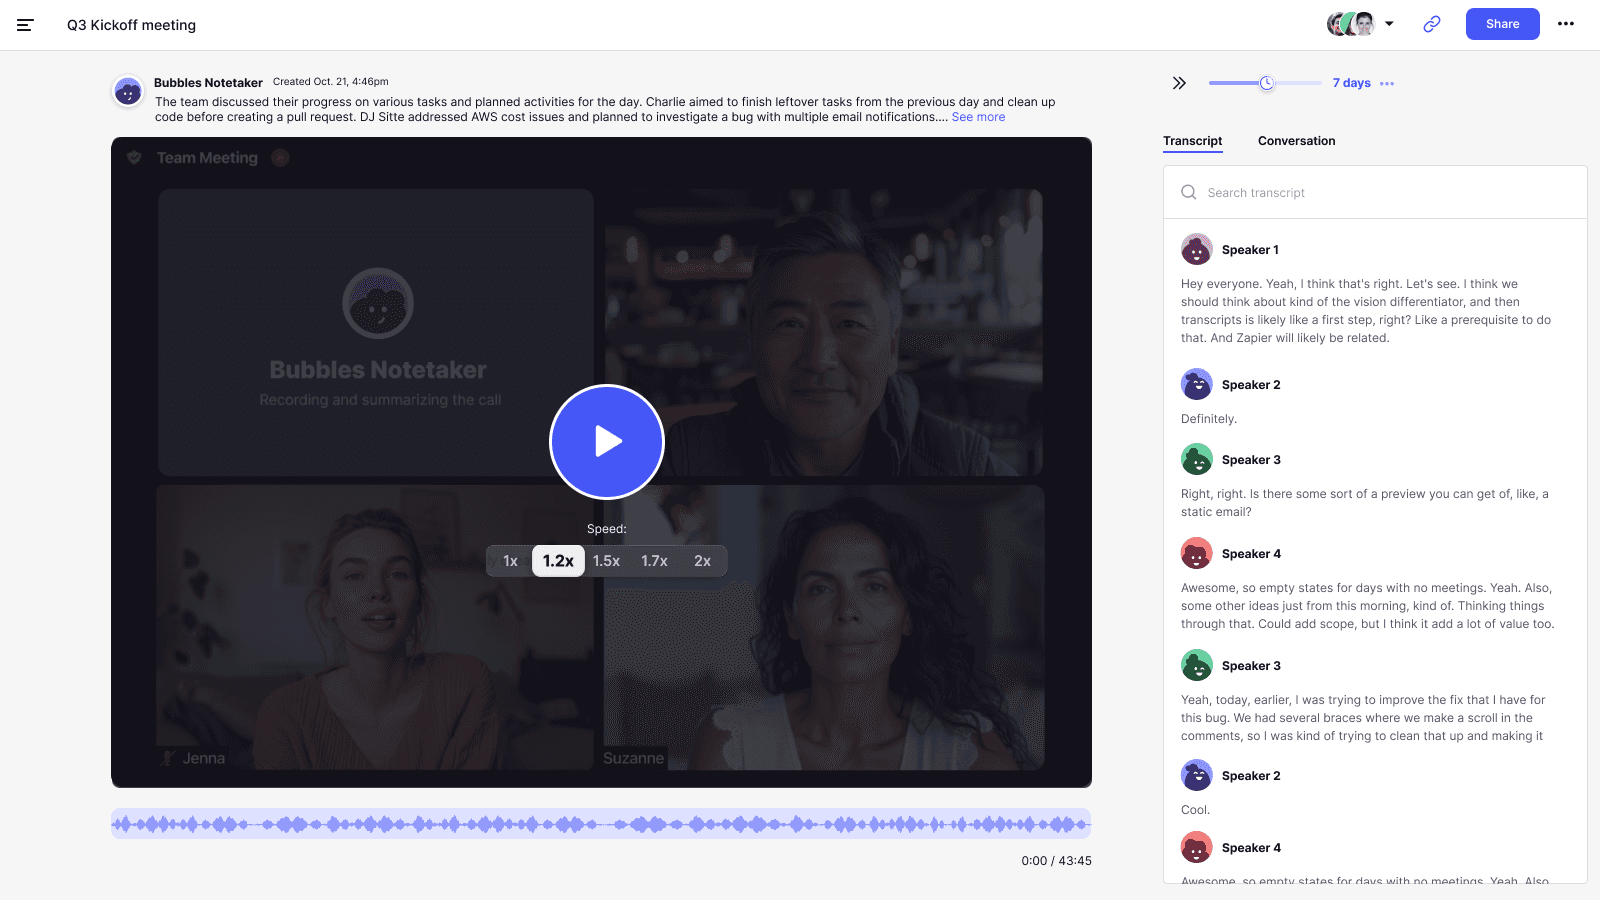Viewport: 1600px width, 900px height.
Task: Expand participants avatar dropdown arrow
Action: click(x=1389, y=24)
